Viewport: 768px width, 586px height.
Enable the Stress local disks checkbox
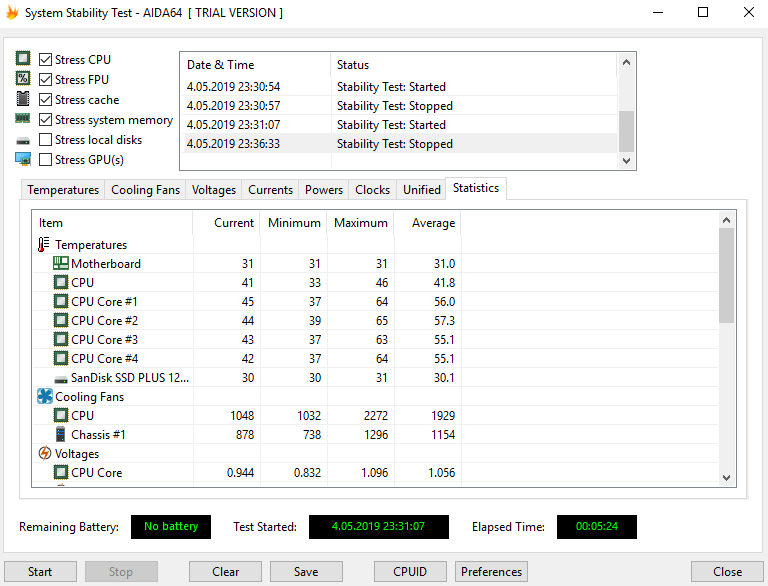click(45, 140)
